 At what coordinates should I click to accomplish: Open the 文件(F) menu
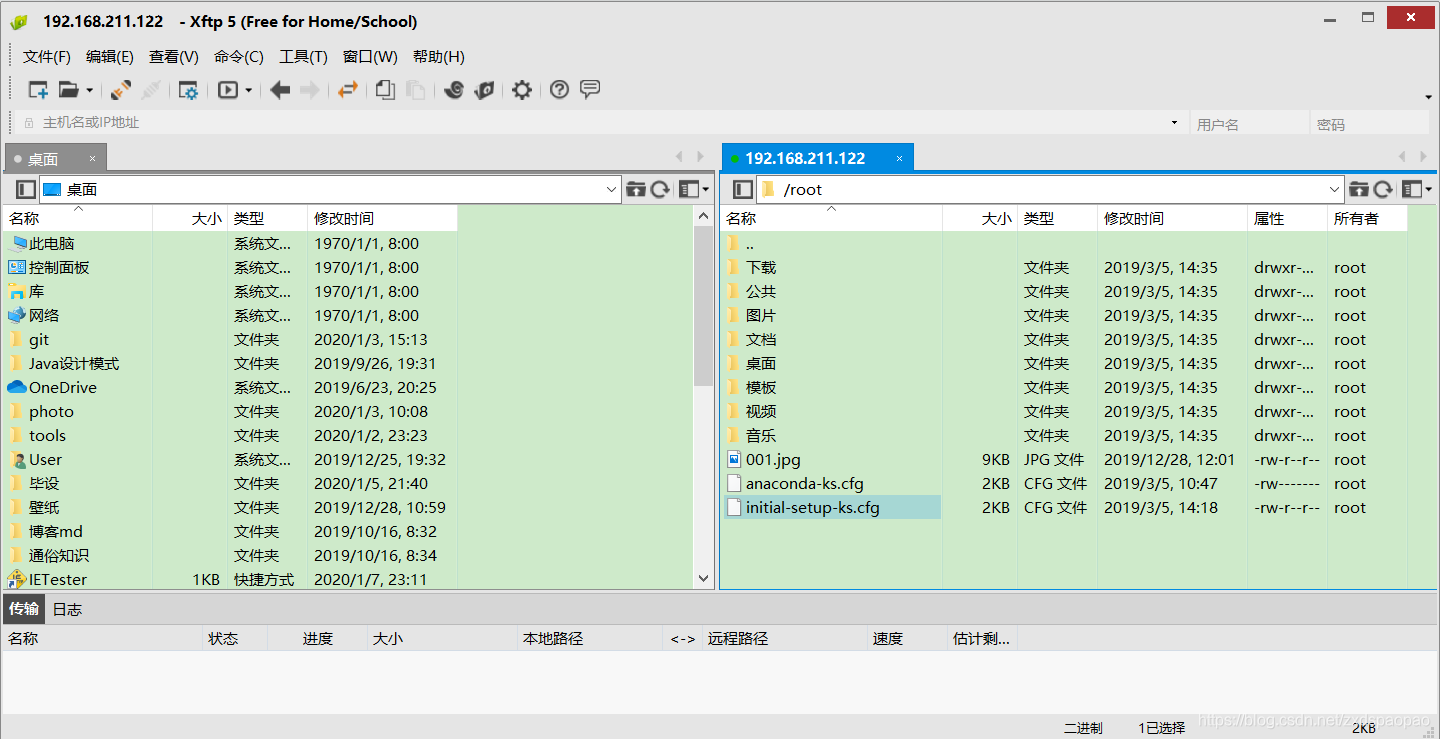click(47, 57)
